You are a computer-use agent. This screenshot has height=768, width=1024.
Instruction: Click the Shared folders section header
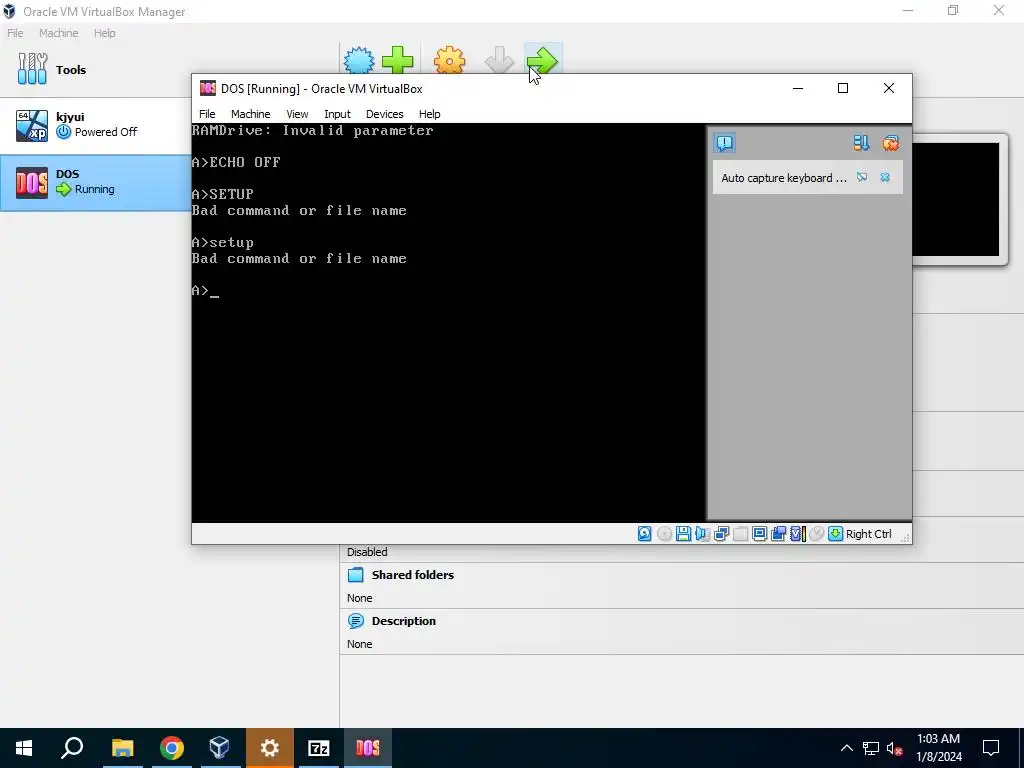click(413, 575)
